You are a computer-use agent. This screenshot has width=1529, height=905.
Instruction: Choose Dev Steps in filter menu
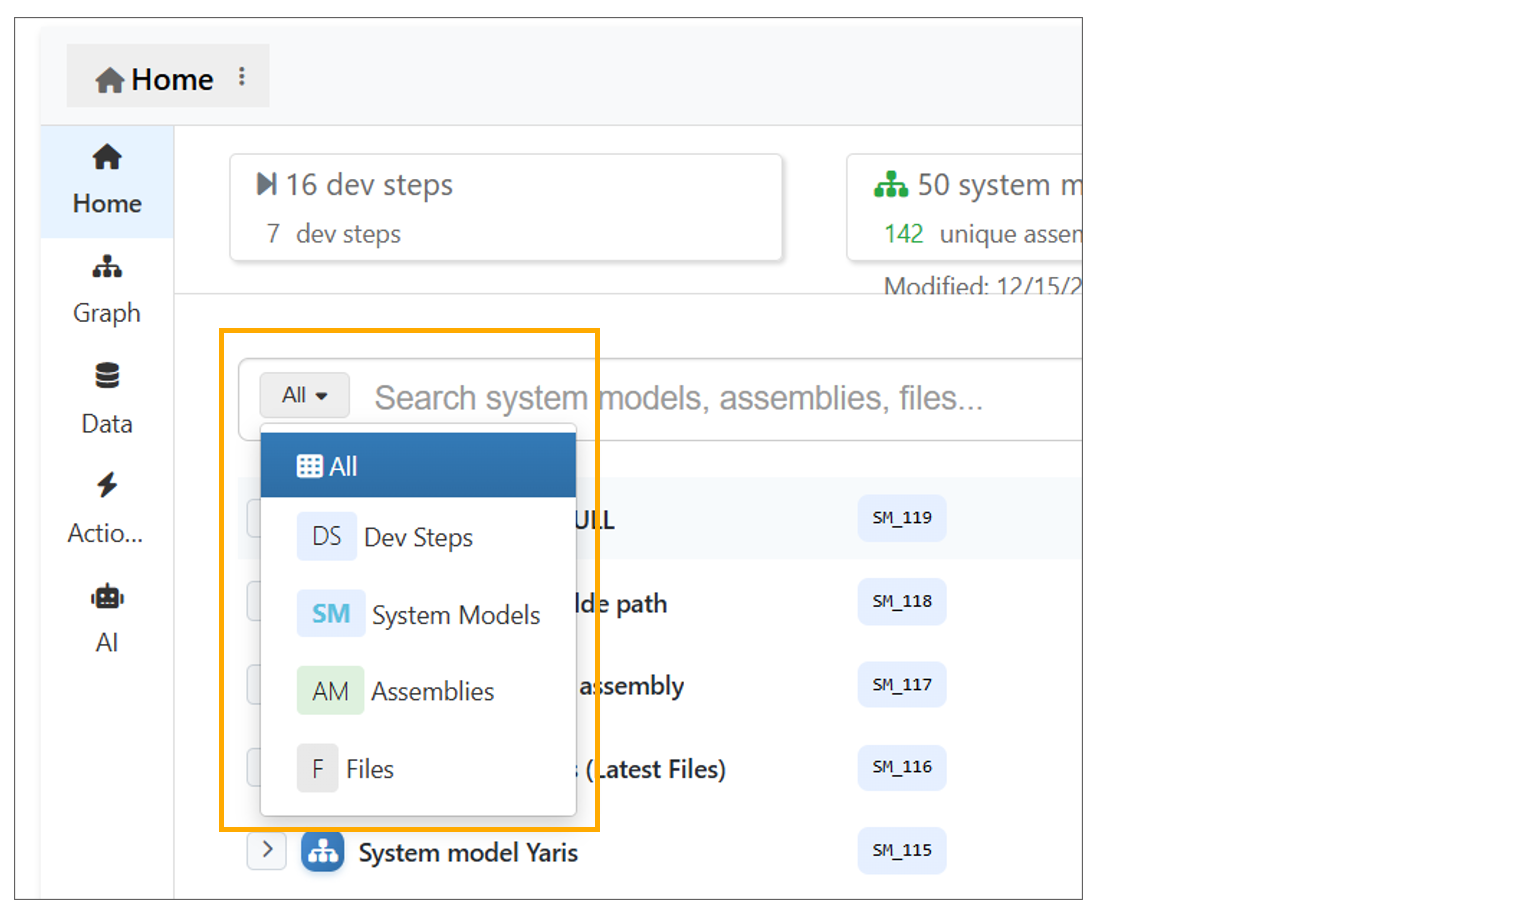coord(418,537)
